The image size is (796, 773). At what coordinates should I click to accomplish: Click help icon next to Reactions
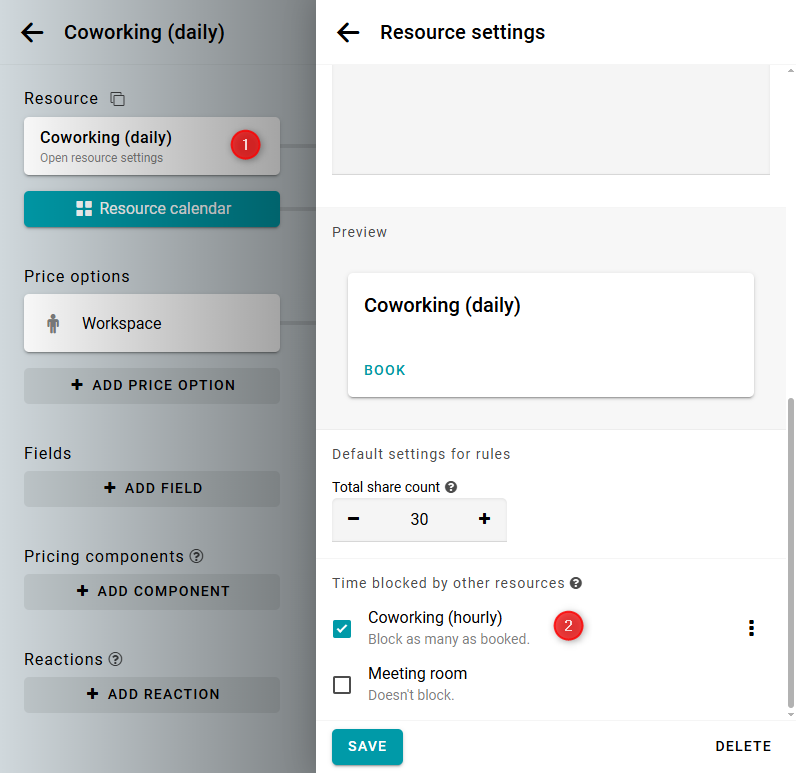tap(116, 659)
